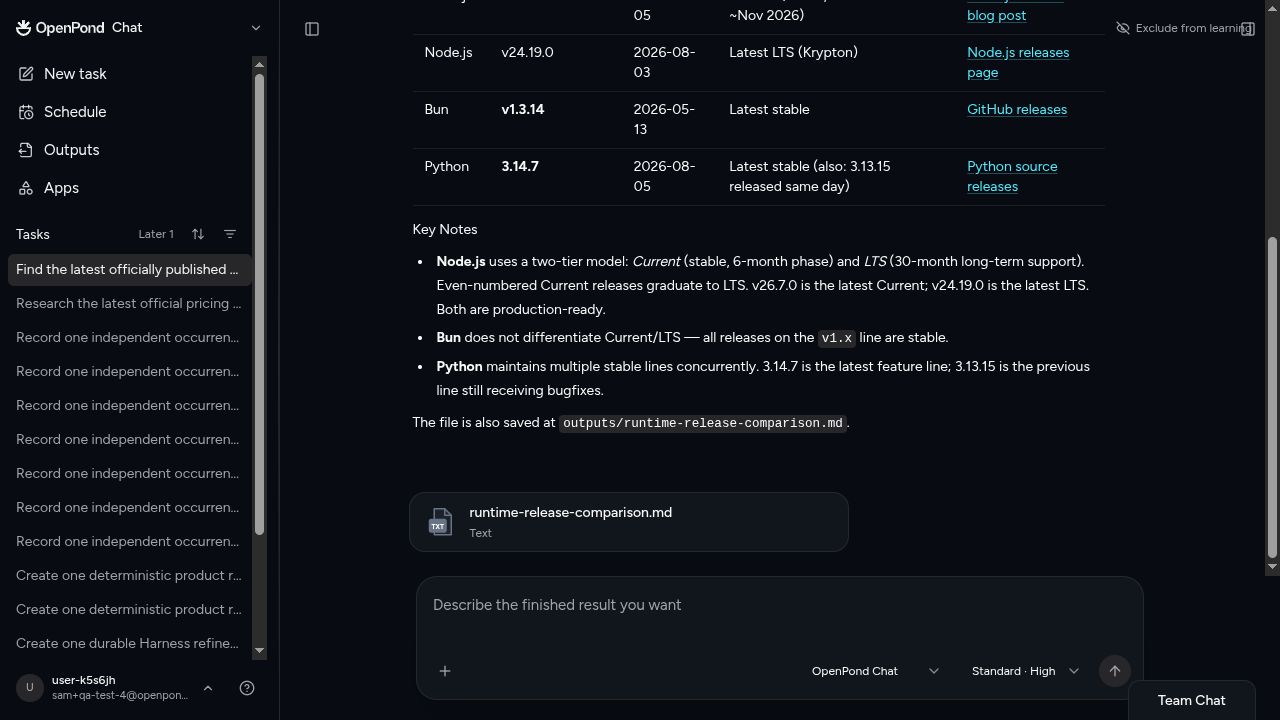Click the TXT file icon of runtime-release-comparison.md
Viewport: 1280px width, 720px height.
[x=440, y=522]
